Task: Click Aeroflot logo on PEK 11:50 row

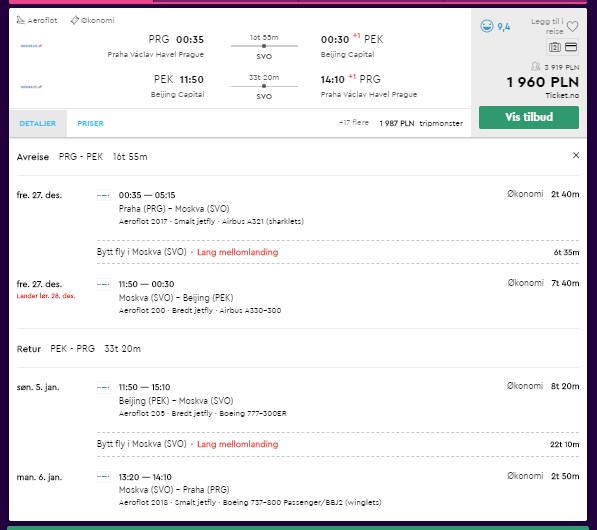Action: [31, 87]
